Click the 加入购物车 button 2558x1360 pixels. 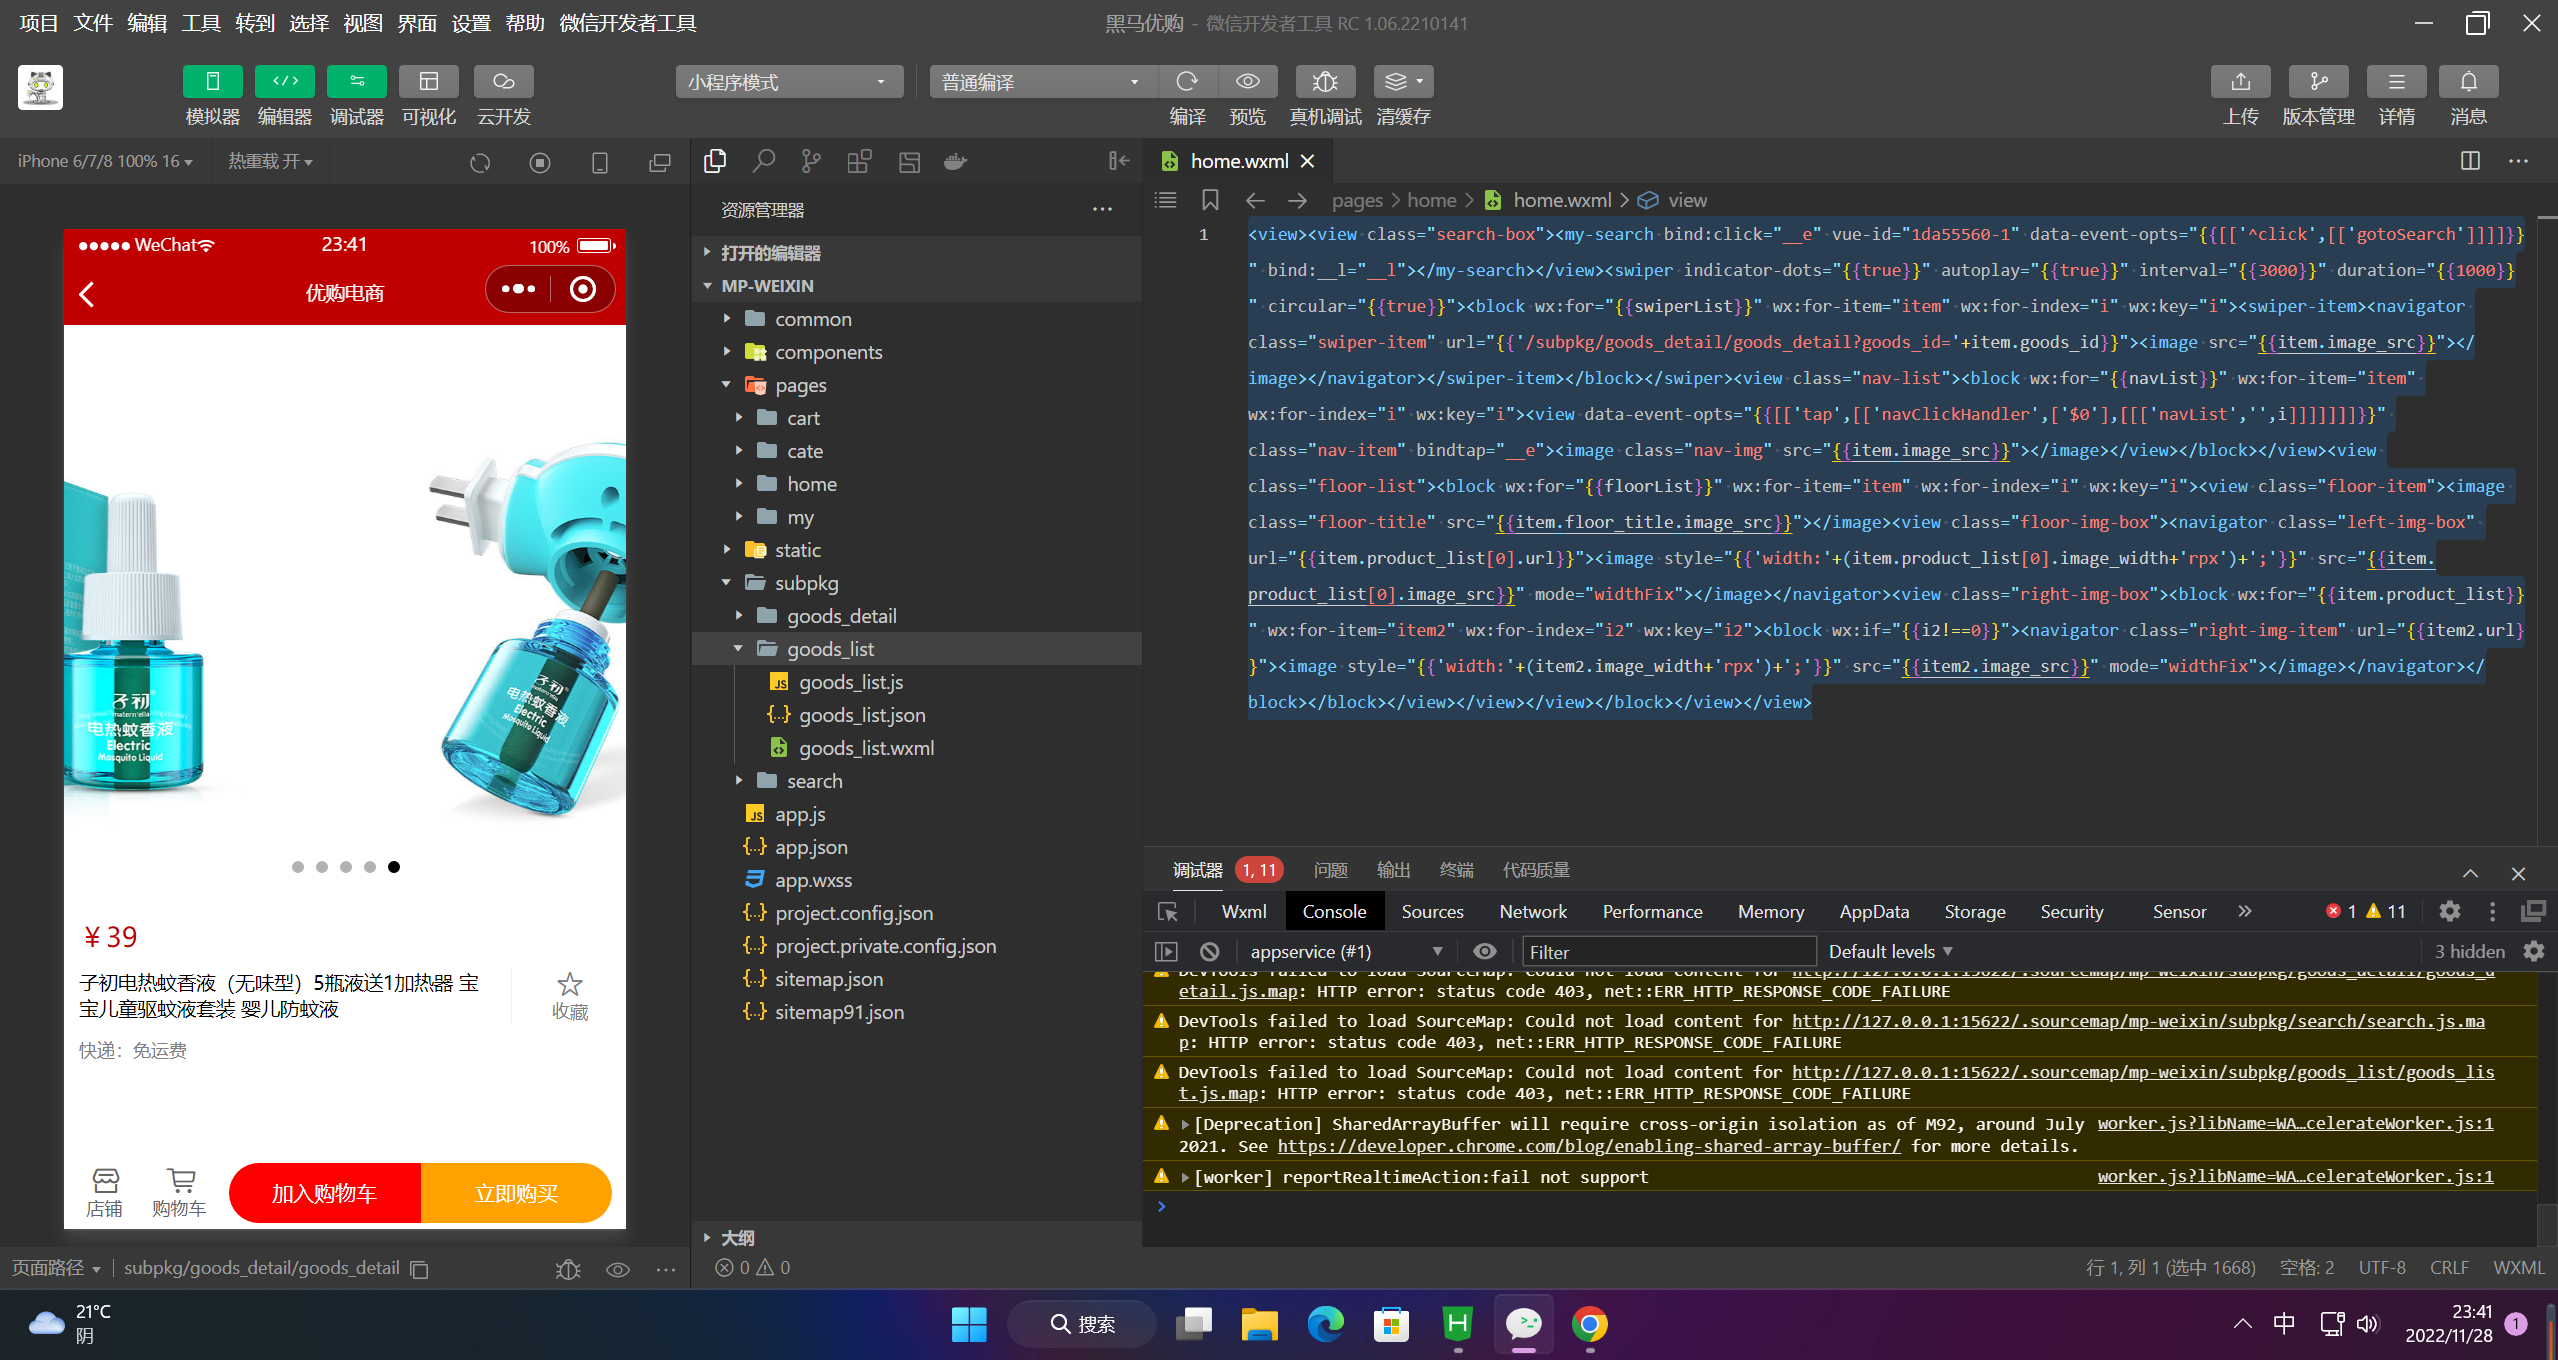pyautogui.click(x=324, y=1193)
